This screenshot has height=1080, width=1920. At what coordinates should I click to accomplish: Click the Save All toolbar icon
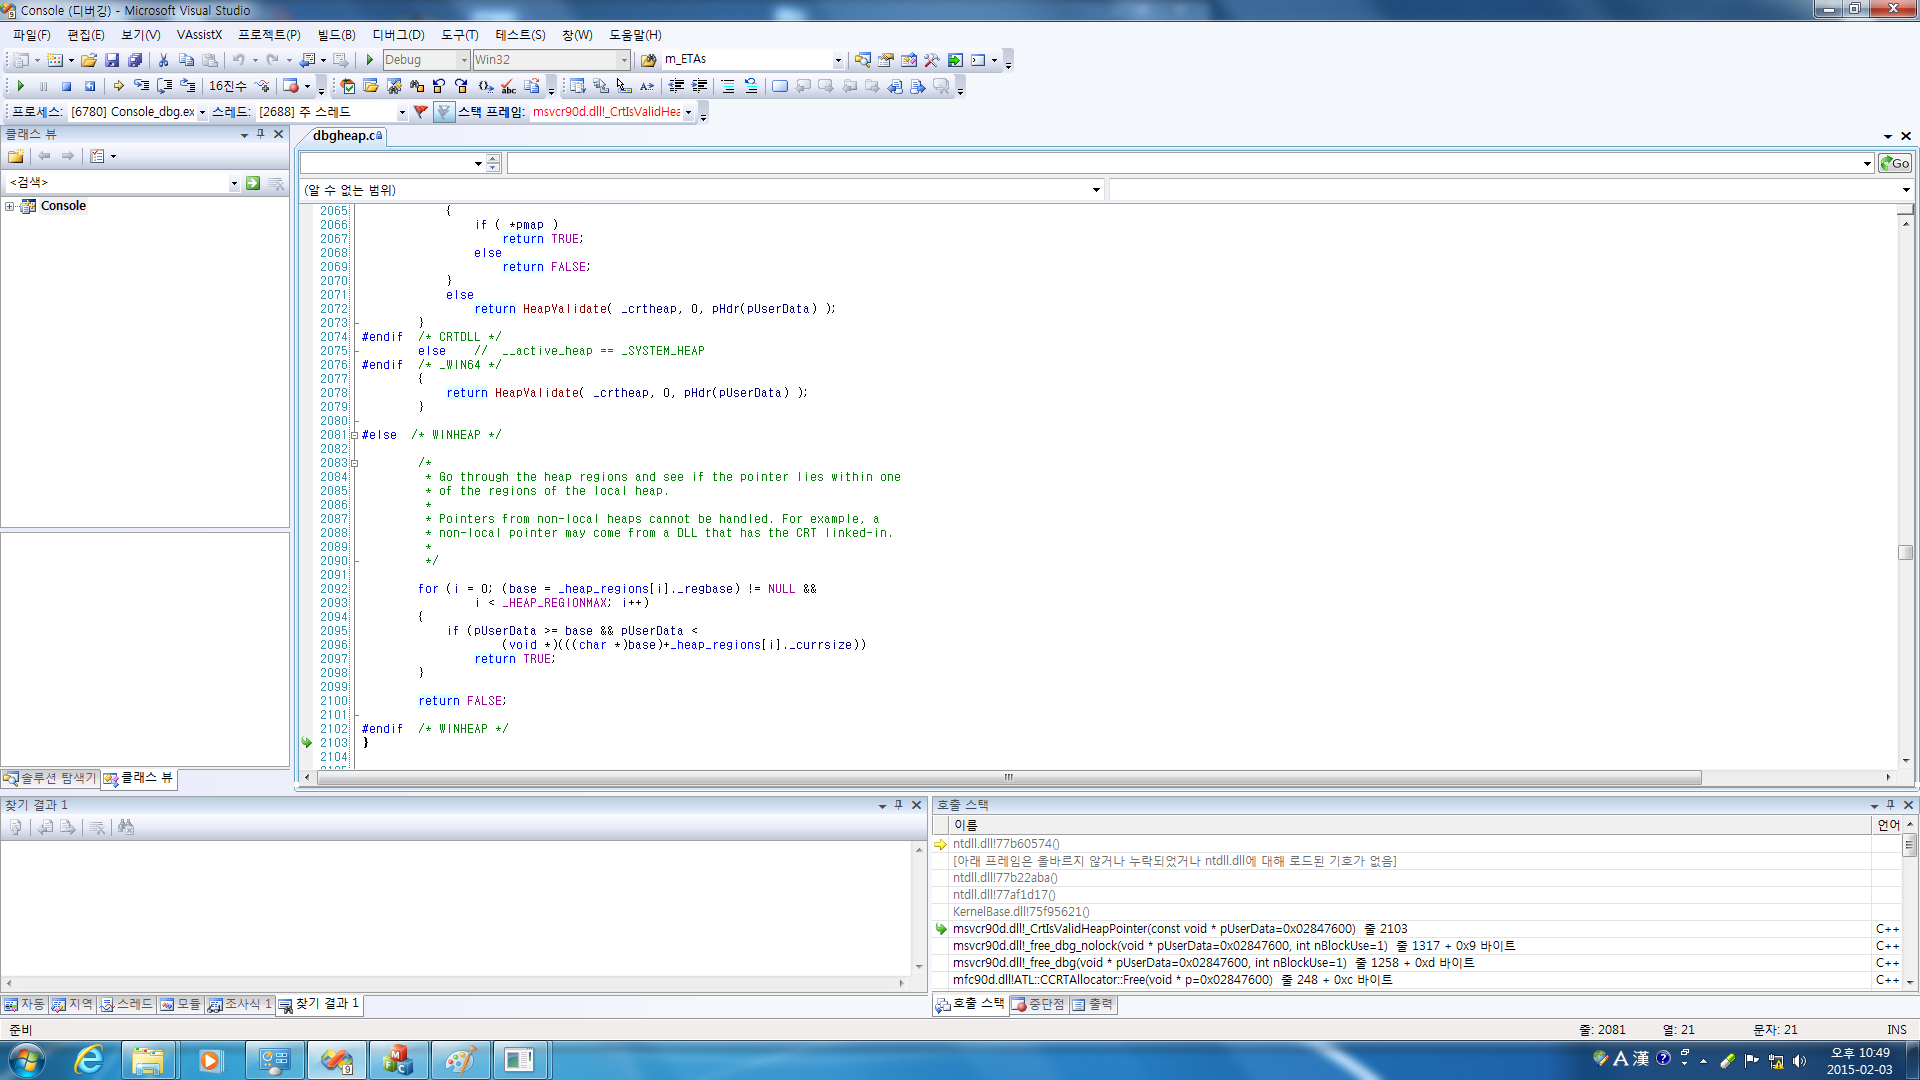[x=135, y=60]
